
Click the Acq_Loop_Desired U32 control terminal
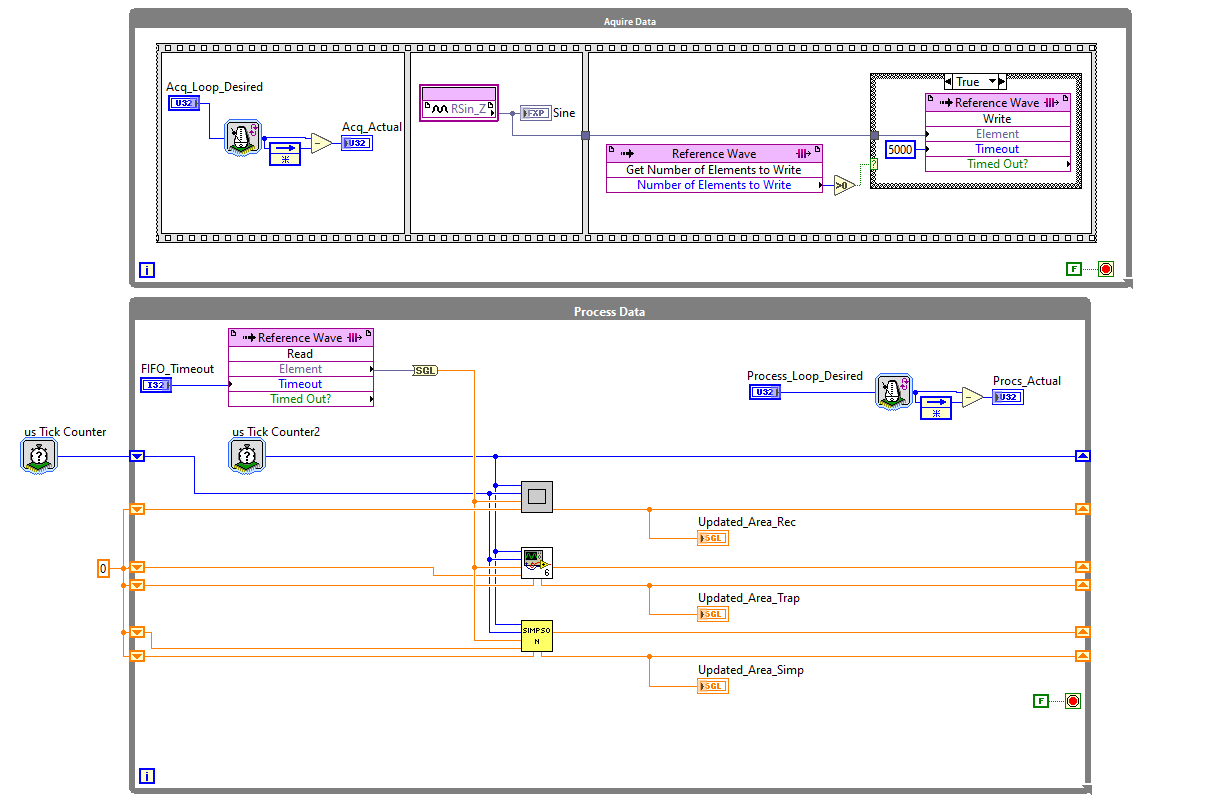click(x=182, y=103)
